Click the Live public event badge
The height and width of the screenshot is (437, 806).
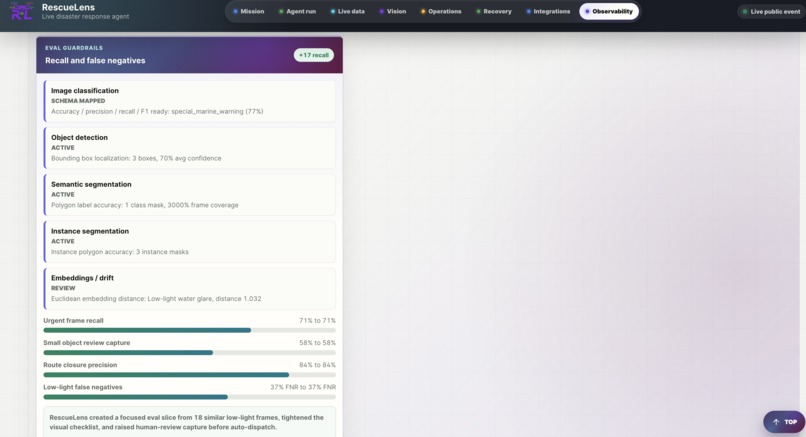point(771,11)
